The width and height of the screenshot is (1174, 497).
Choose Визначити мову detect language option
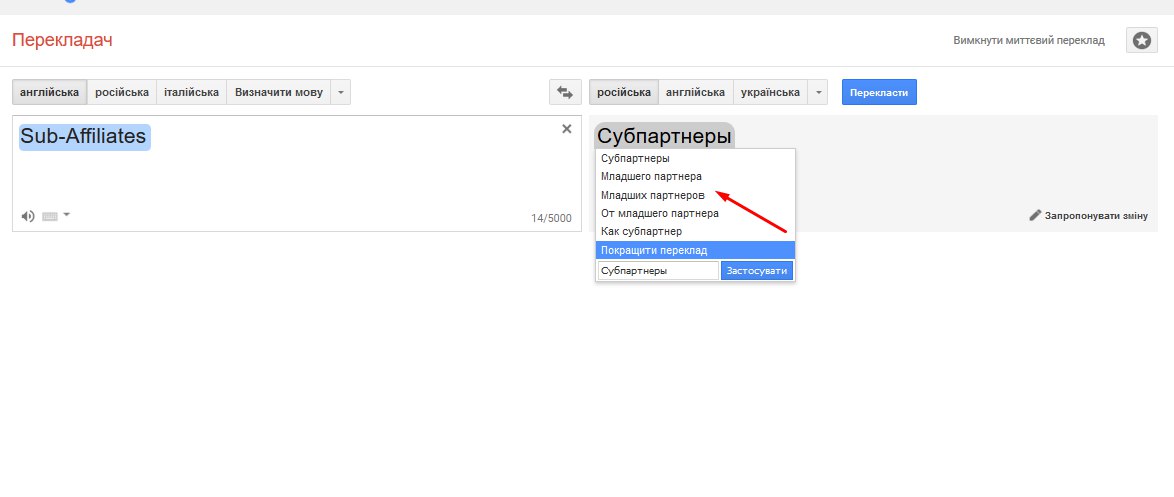tap(279, 93)
